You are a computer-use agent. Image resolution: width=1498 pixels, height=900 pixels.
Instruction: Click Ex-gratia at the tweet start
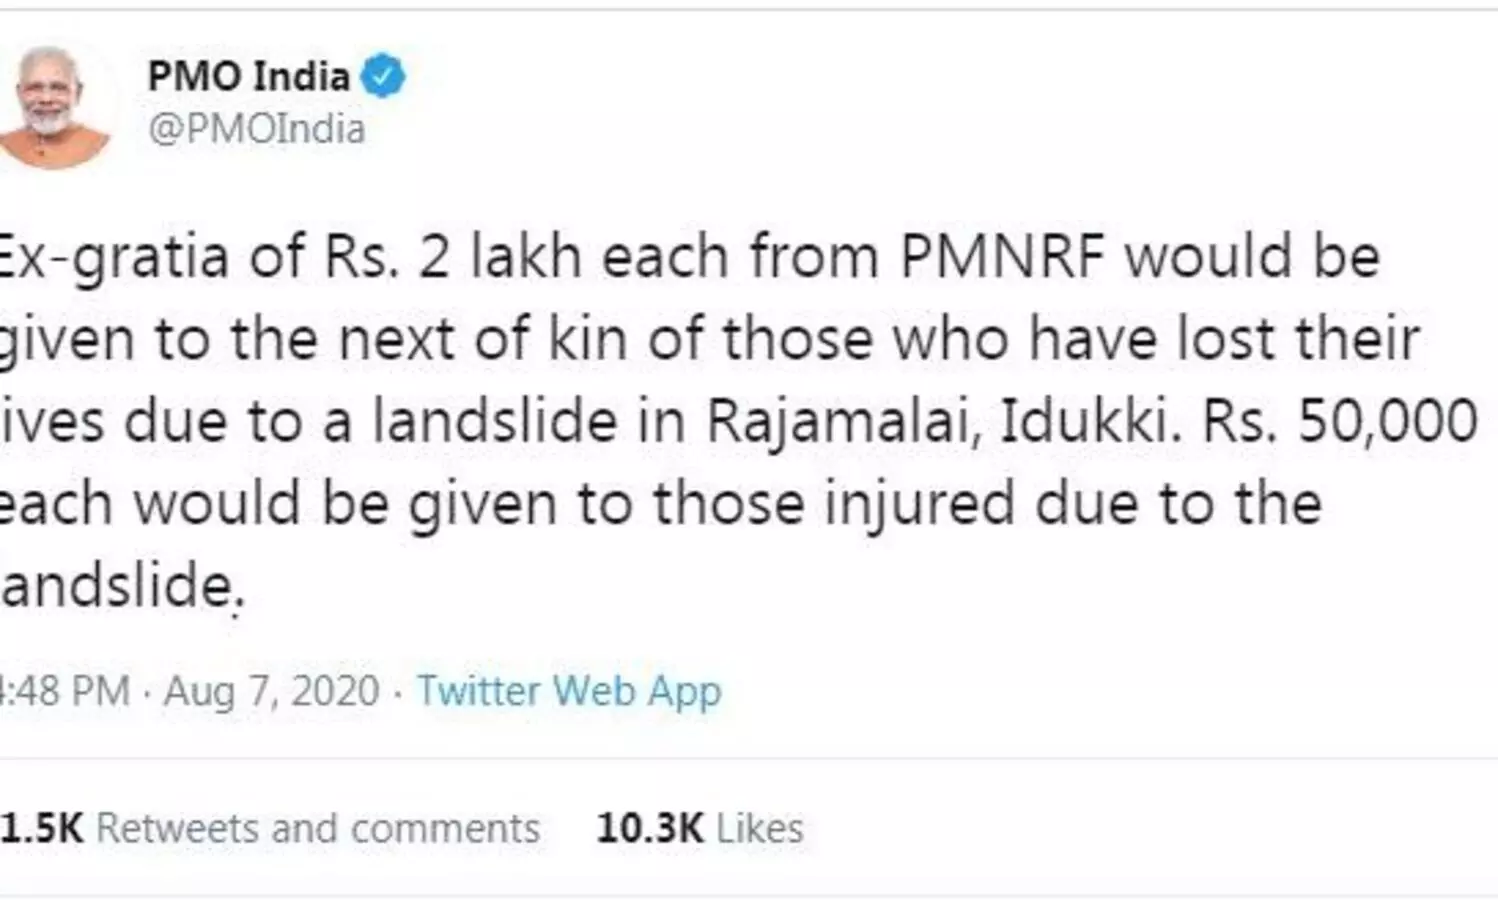click(112, 256)
